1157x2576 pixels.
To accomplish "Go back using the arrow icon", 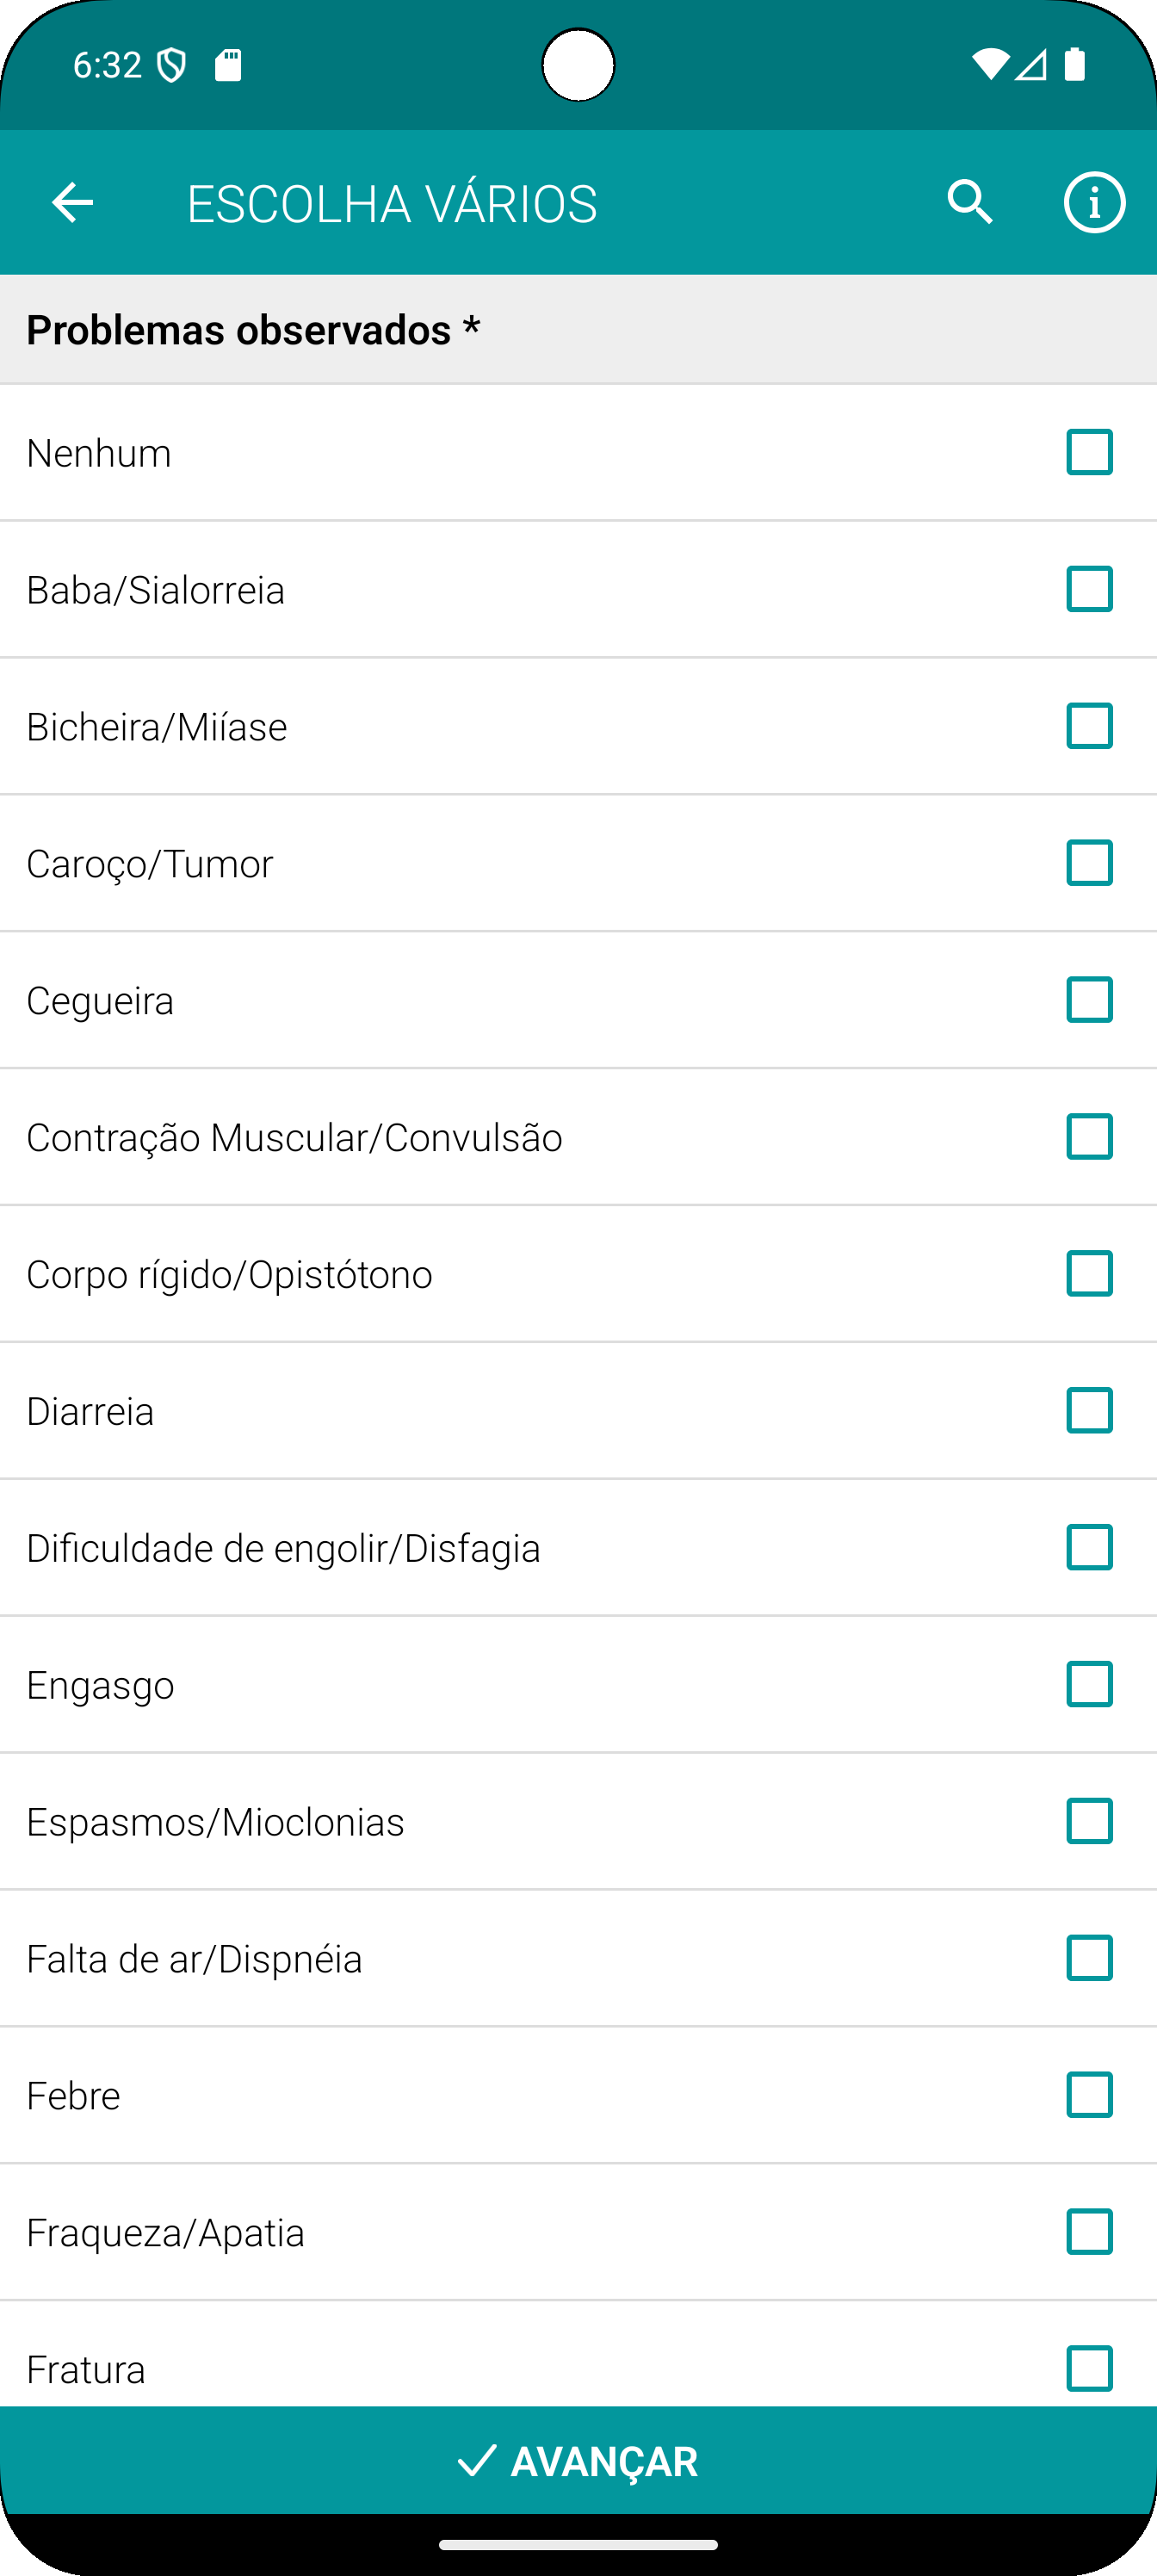I will click(x=72, y=203).
